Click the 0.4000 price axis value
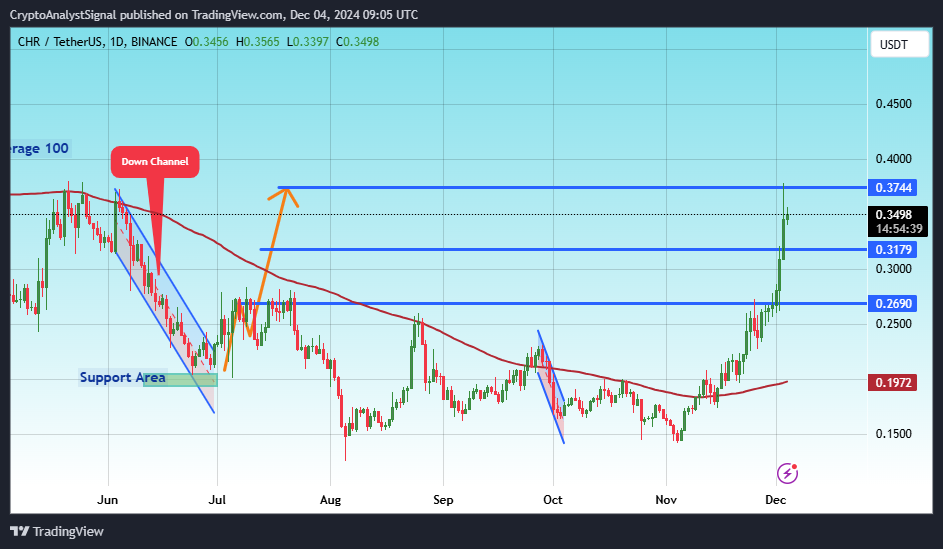943x549 pixels. (894, 159)
